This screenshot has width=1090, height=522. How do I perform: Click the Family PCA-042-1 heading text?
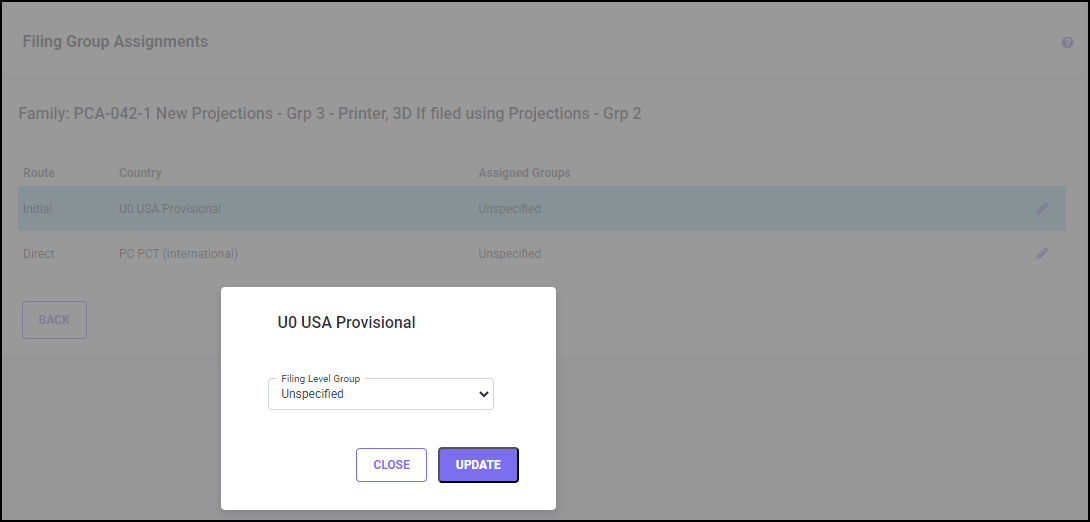click(330, 114)
